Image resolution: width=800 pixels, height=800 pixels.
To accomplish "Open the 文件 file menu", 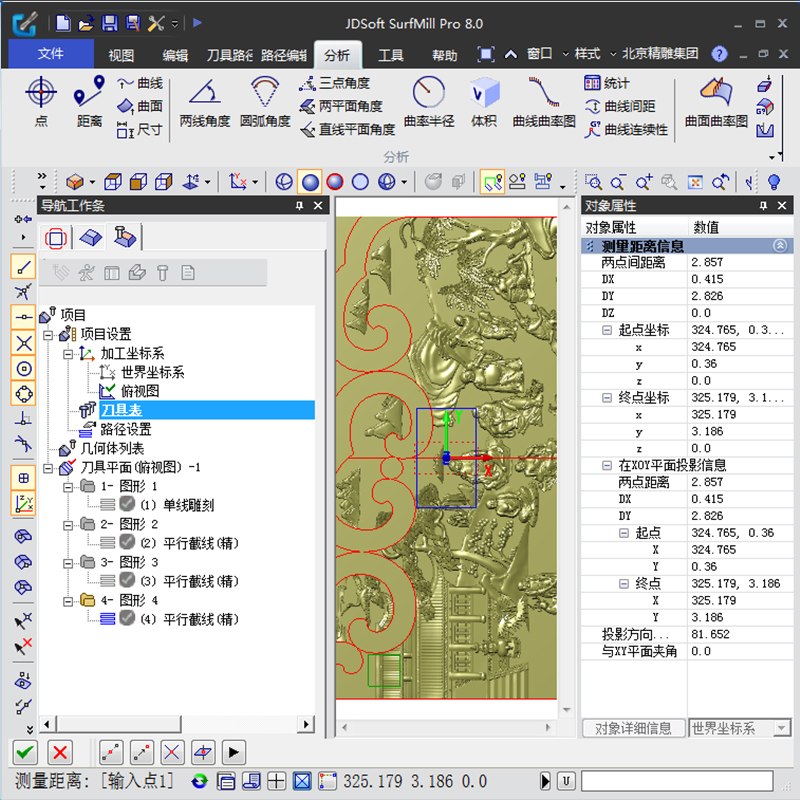I will tap(50, 54).
